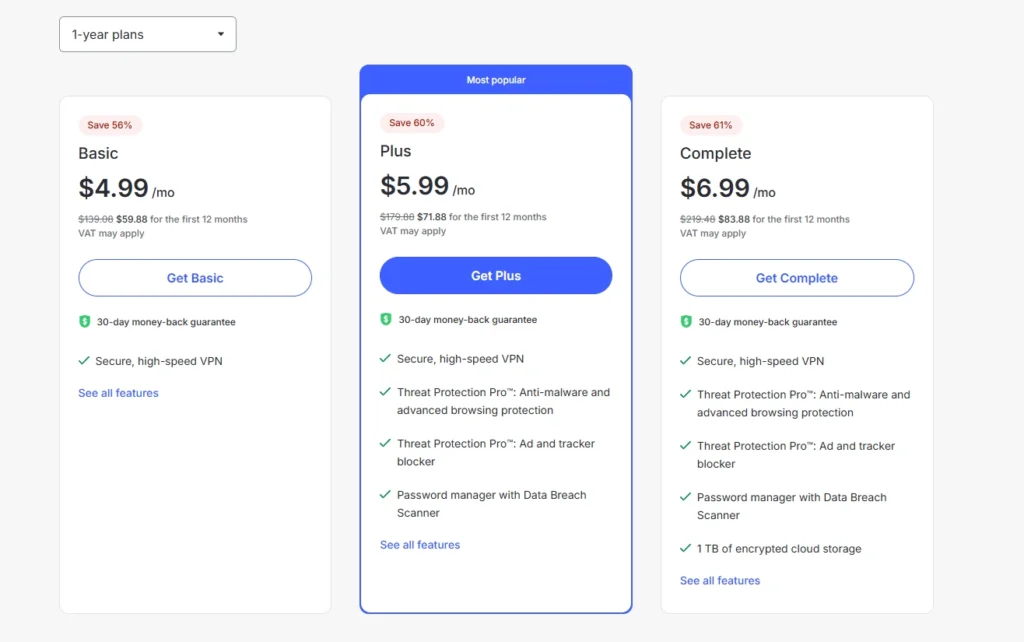Click the Get Complete button

[797, 278]
